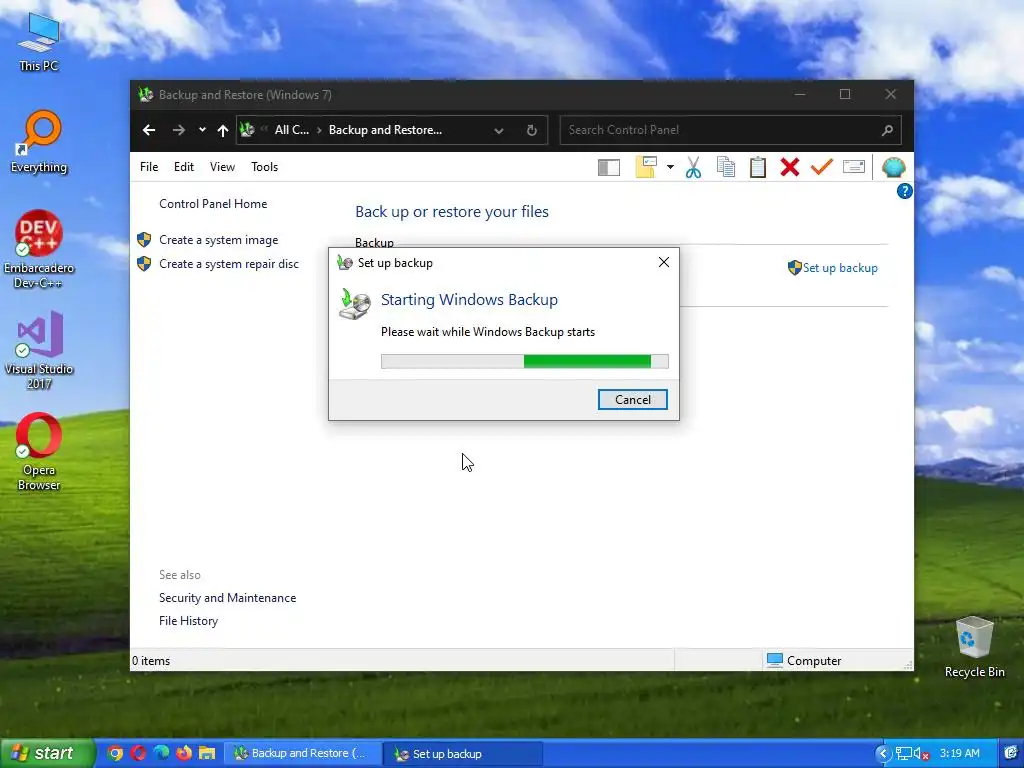Open the folder options dropdown arrow
Image resolution: width=1024 pixels, height=768 pixels.
(670, 167)
